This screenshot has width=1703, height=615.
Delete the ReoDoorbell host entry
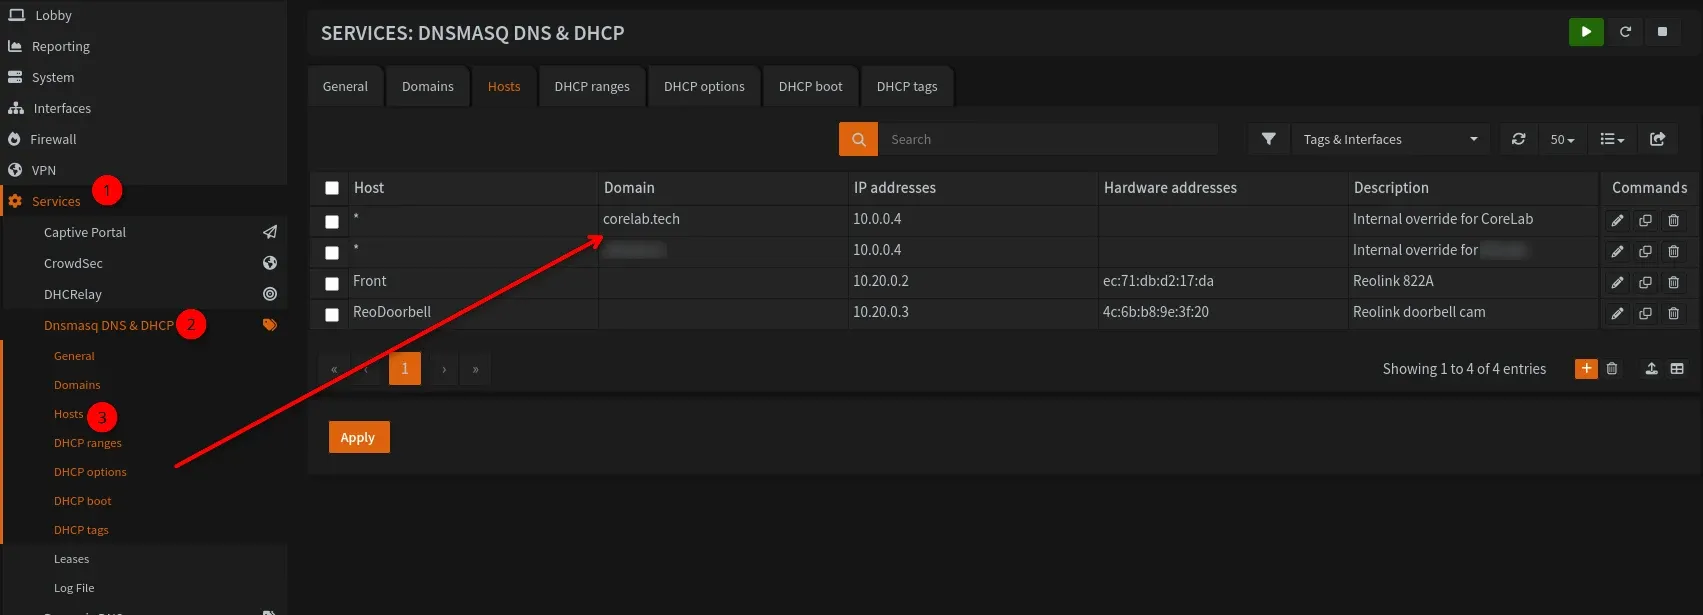(1673, 314)
